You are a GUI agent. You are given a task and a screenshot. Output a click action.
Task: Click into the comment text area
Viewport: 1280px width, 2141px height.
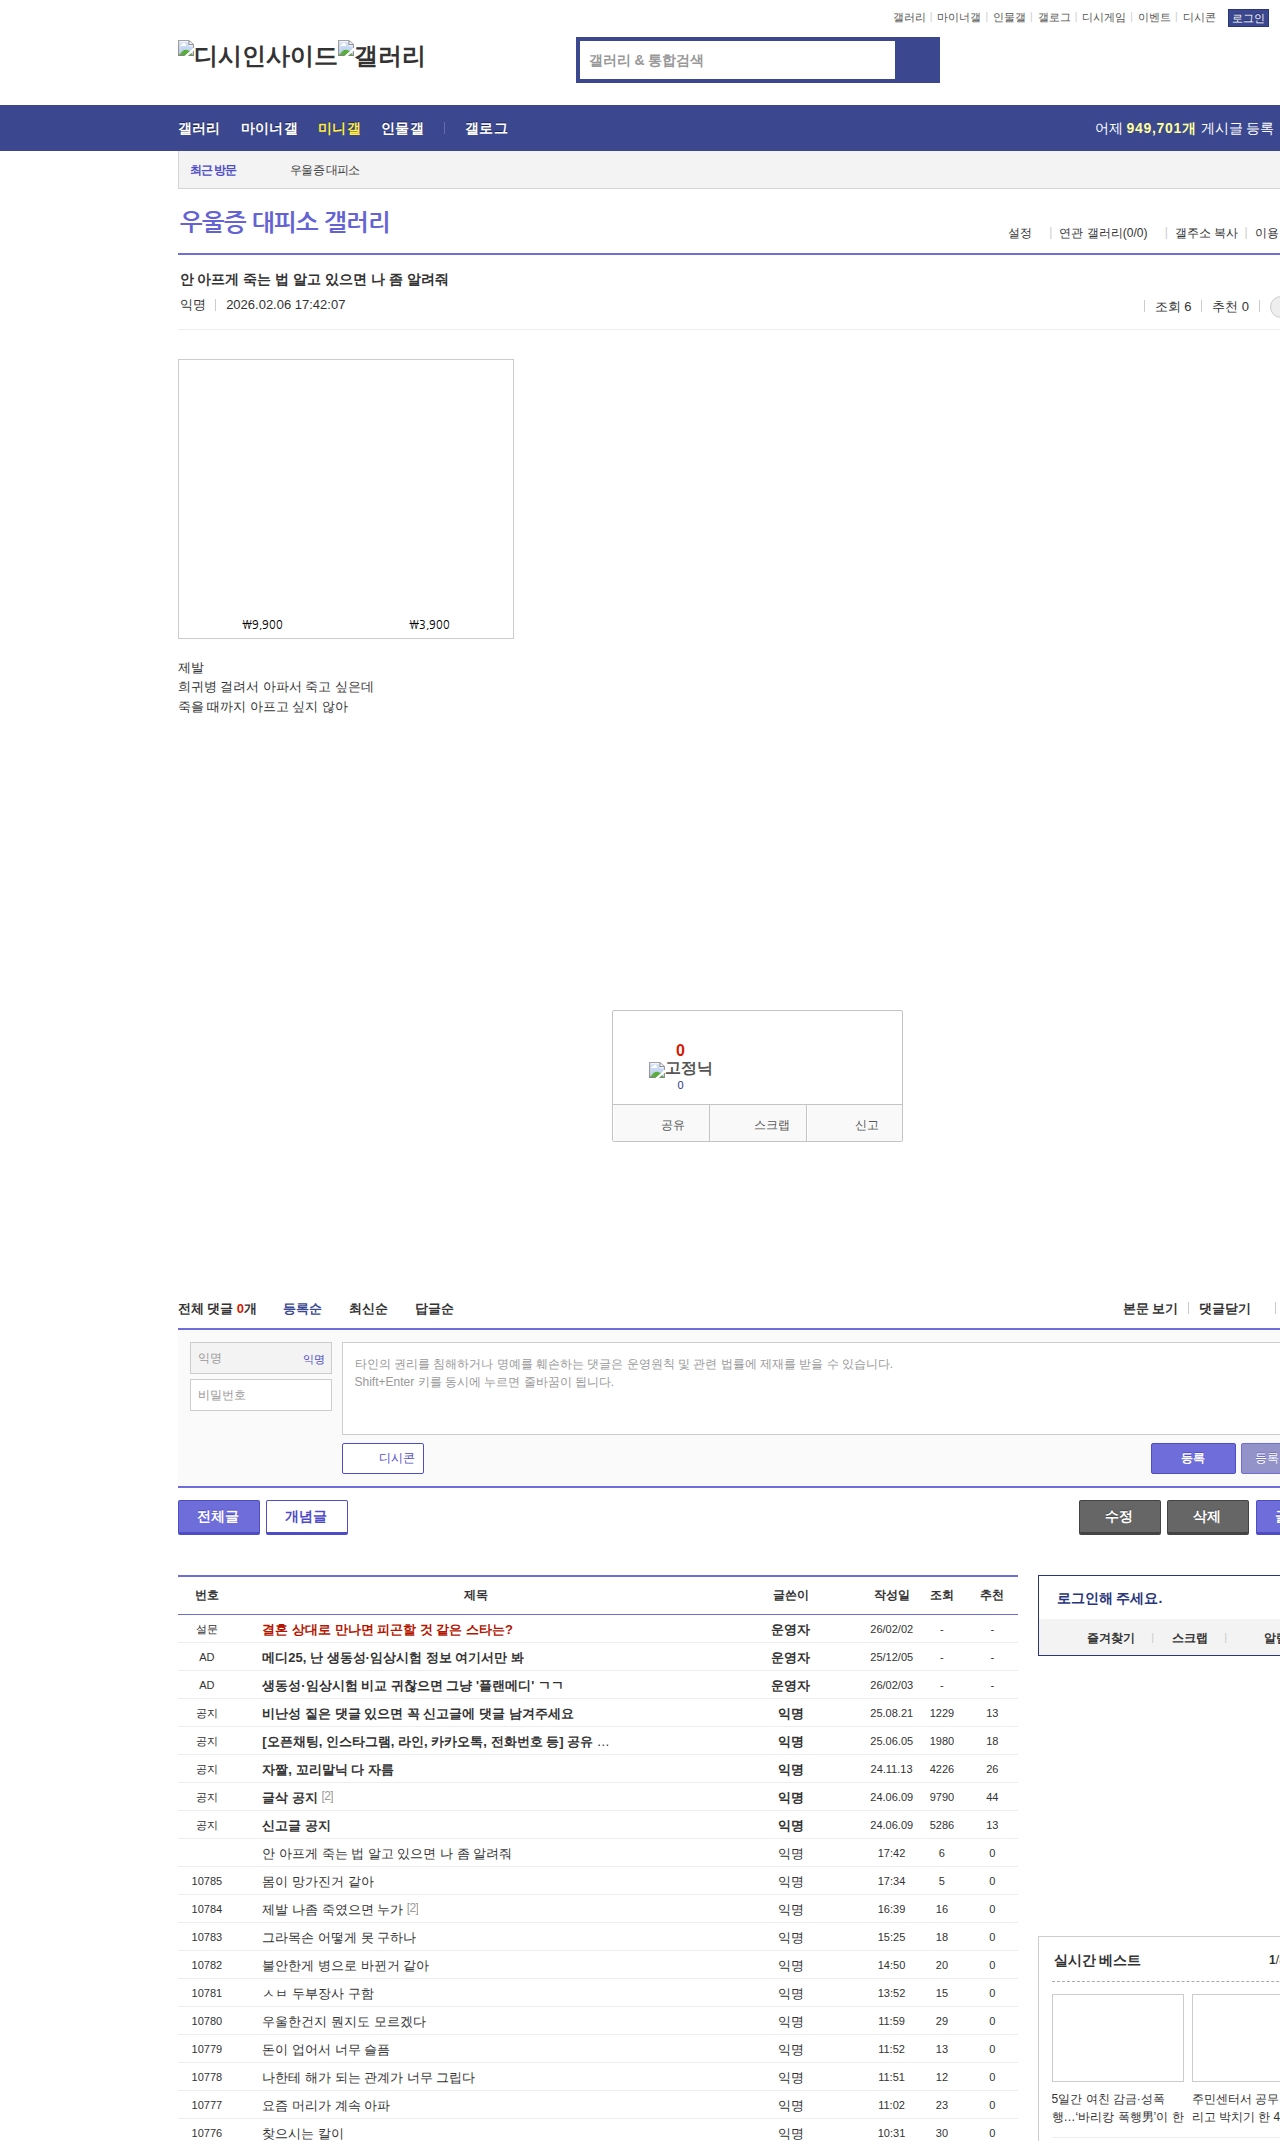811,1389
